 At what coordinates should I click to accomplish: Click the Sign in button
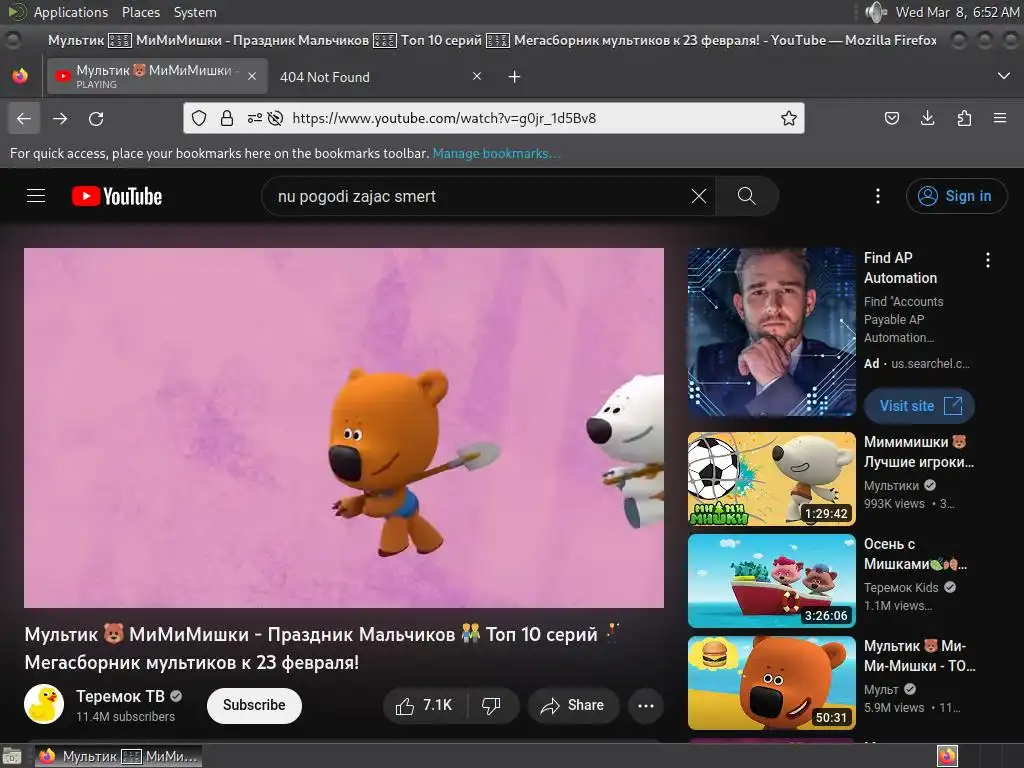956,196
